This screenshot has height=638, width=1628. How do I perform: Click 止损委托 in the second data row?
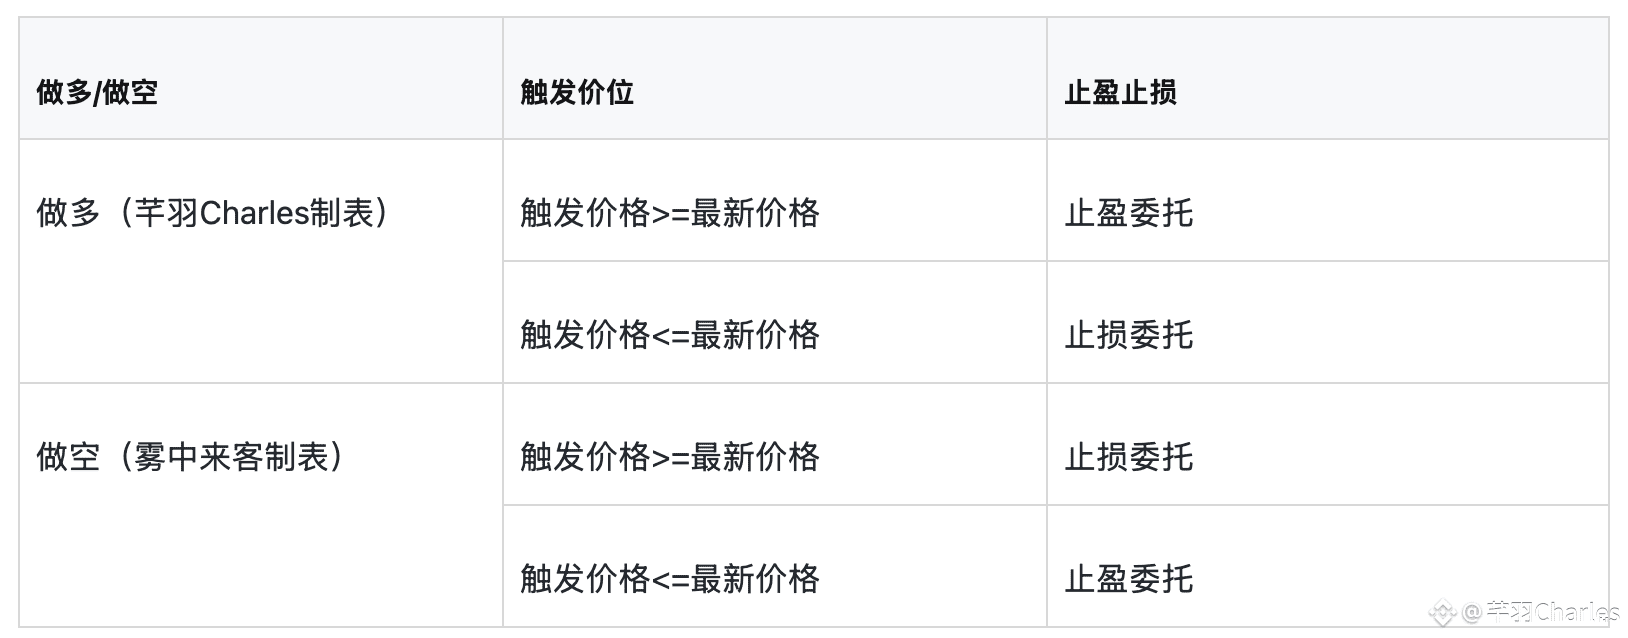1129,335
